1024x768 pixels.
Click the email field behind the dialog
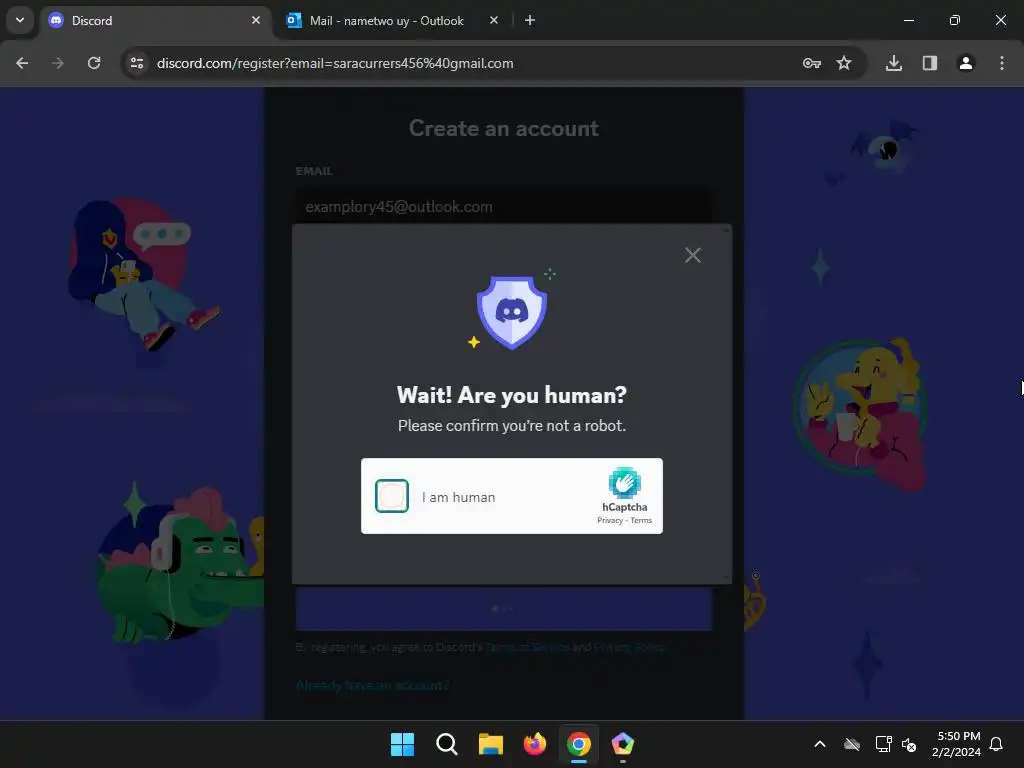click(504, 206)
